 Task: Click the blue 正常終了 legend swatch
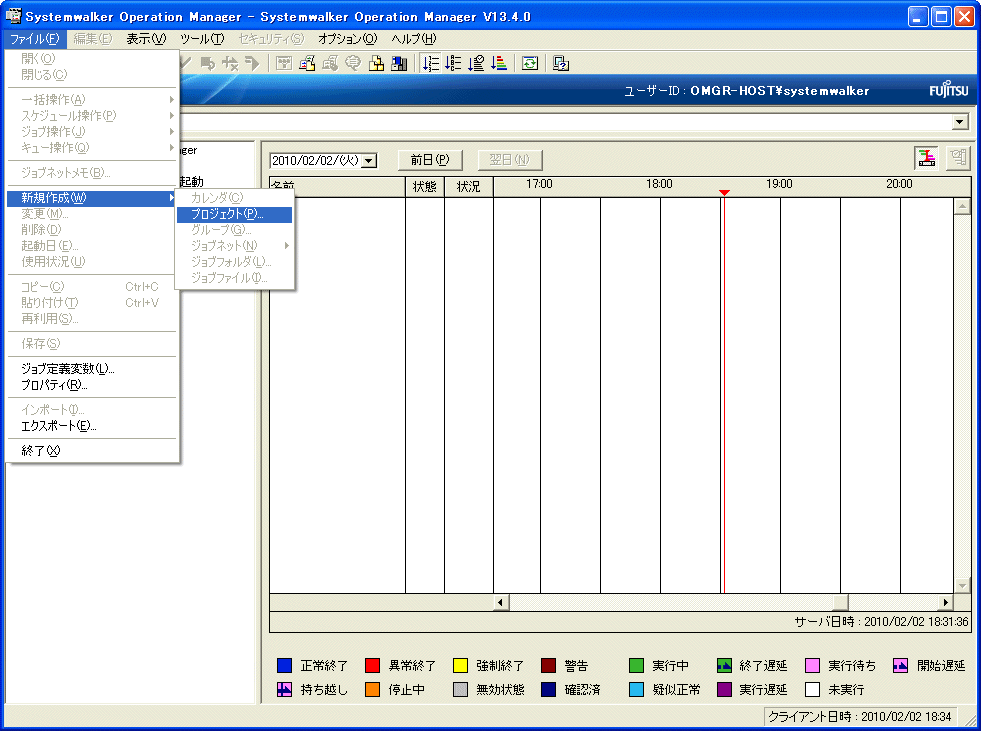(x=284, y=665)
